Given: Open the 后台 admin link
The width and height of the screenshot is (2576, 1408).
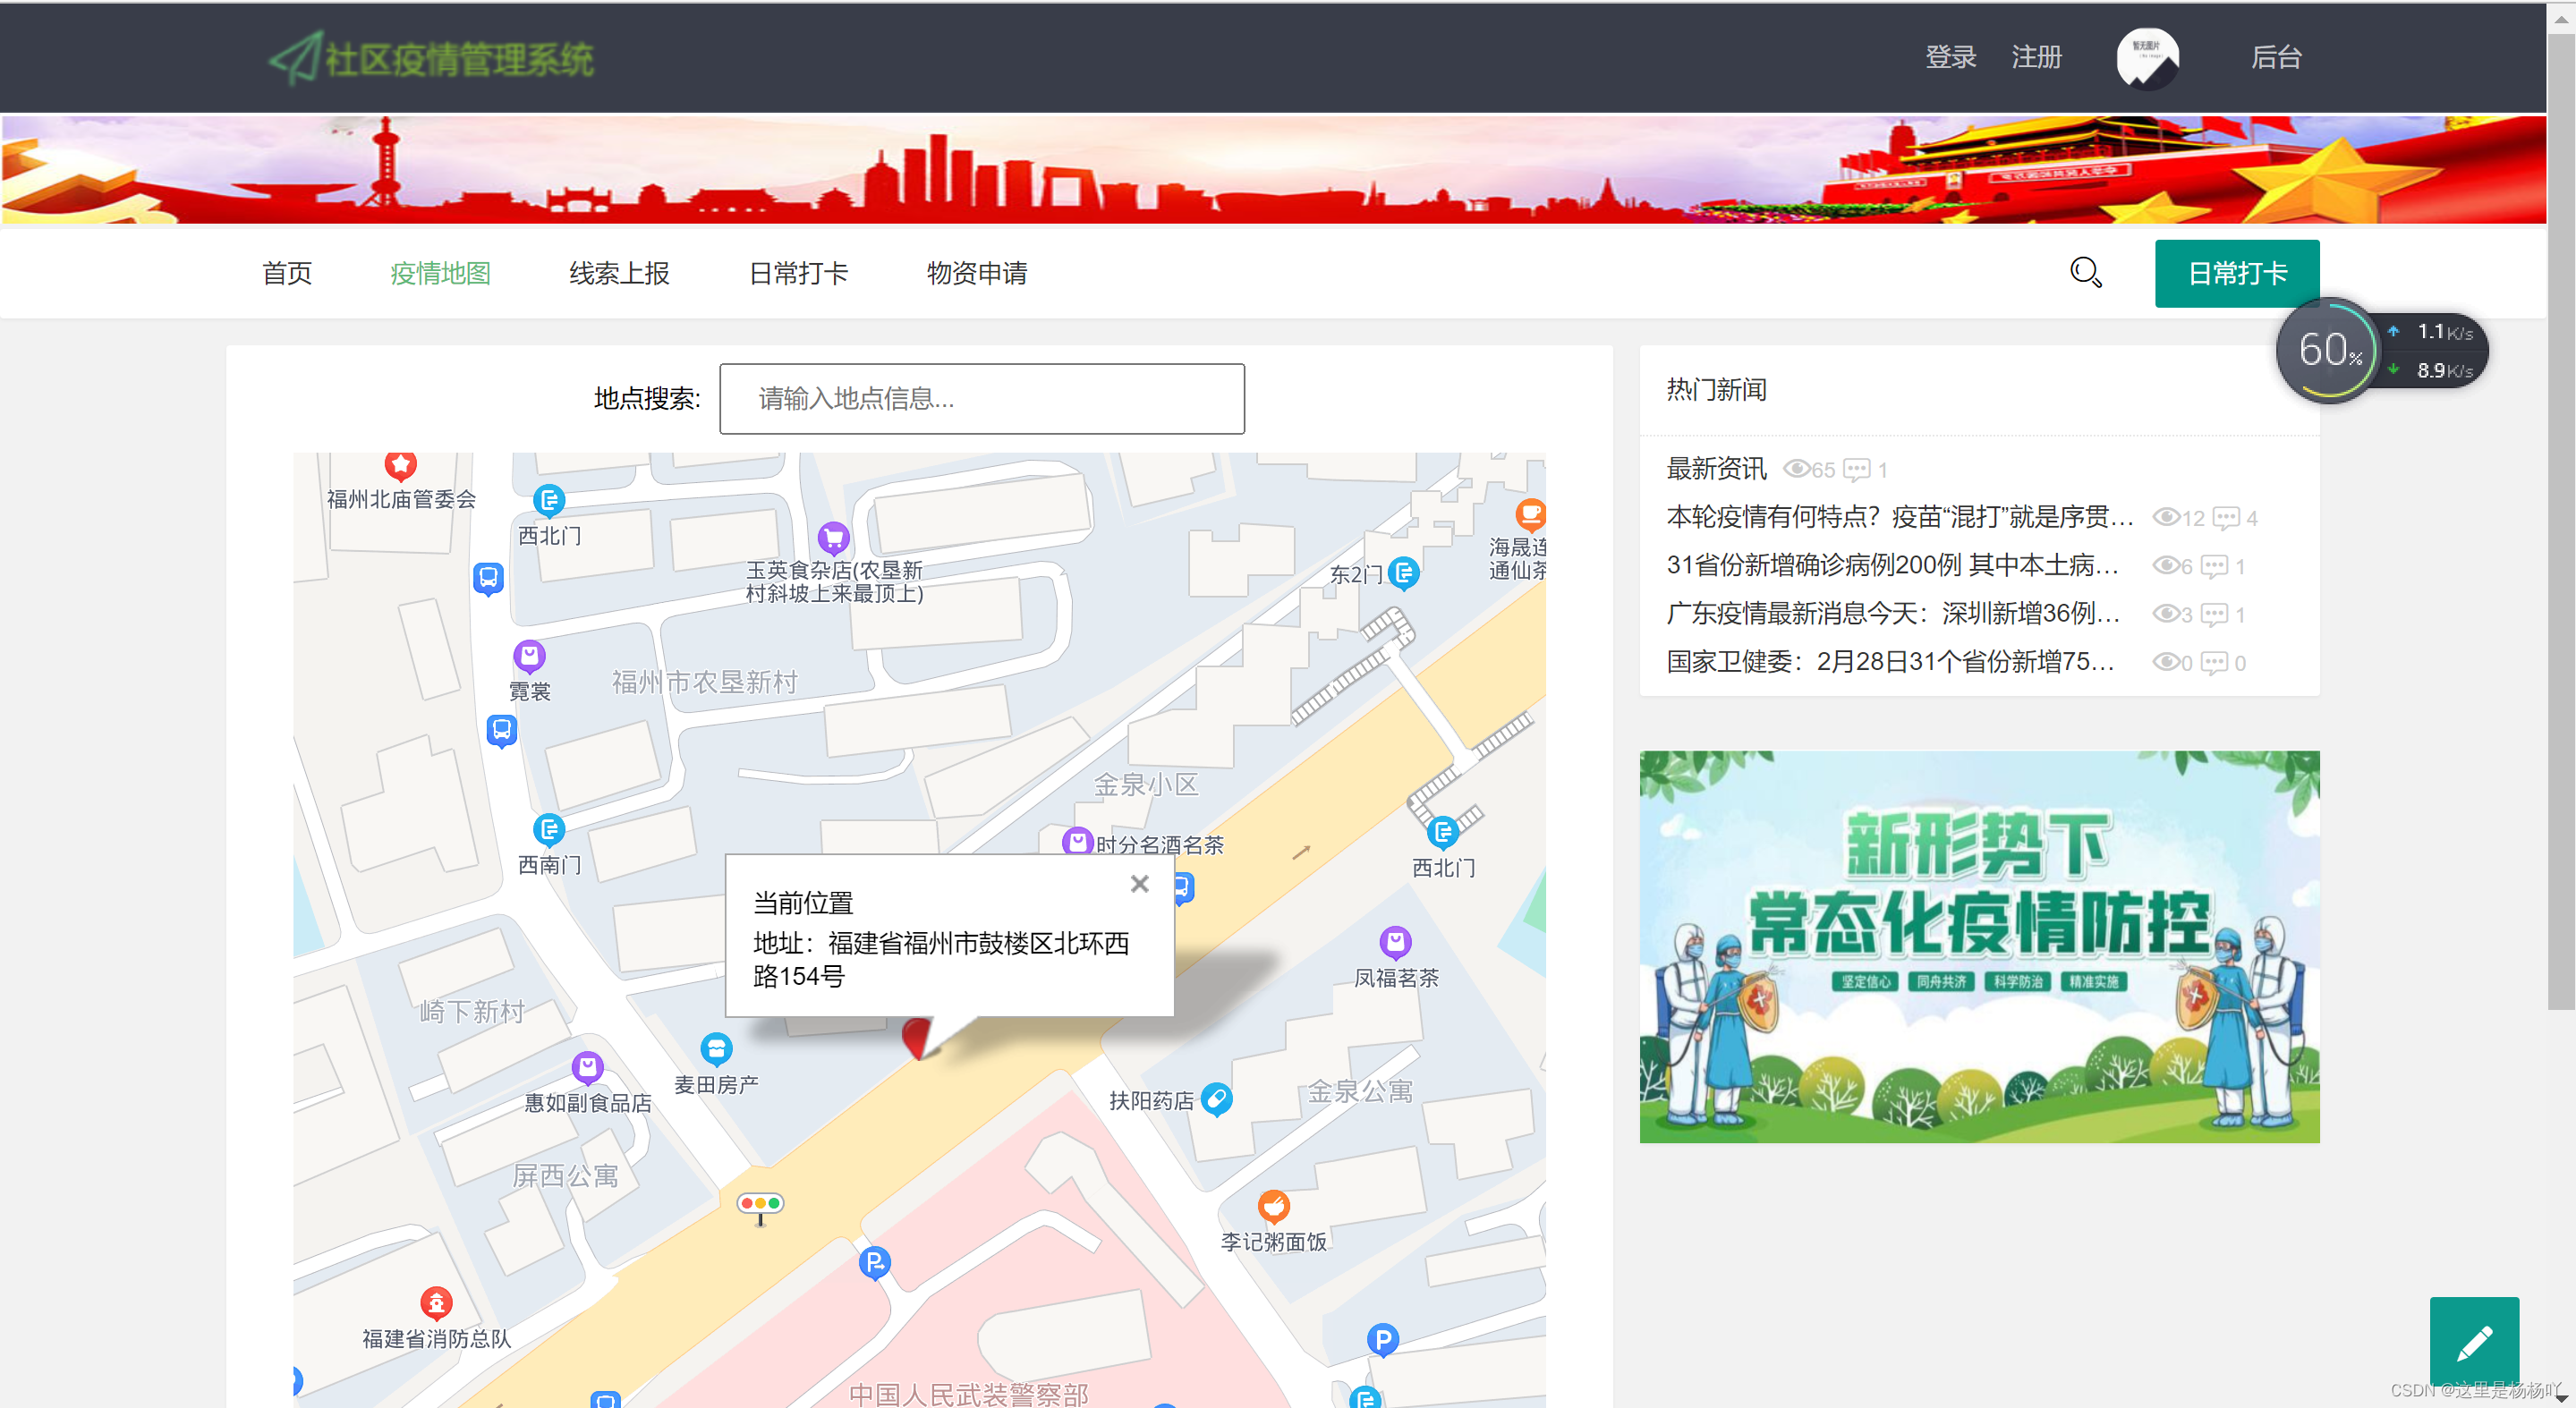Looking at the screenshot, I should click(2275, 58).
